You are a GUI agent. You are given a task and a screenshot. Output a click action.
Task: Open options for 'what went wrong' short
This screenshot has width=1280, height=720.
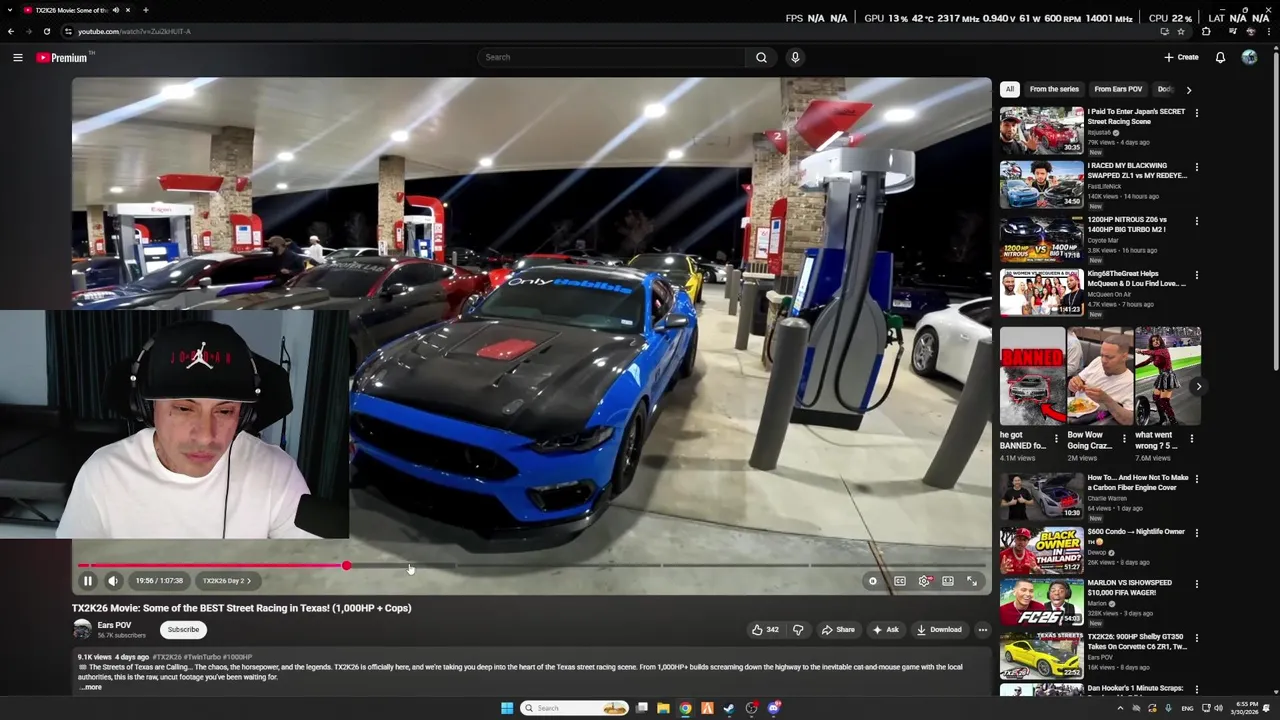click(x=1192, y=438)
